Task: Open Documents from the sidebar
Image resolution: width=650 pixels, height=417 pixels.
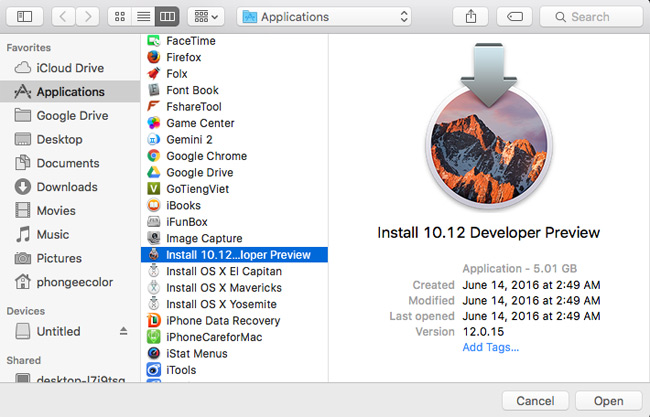Action: [x=70, y=163]
